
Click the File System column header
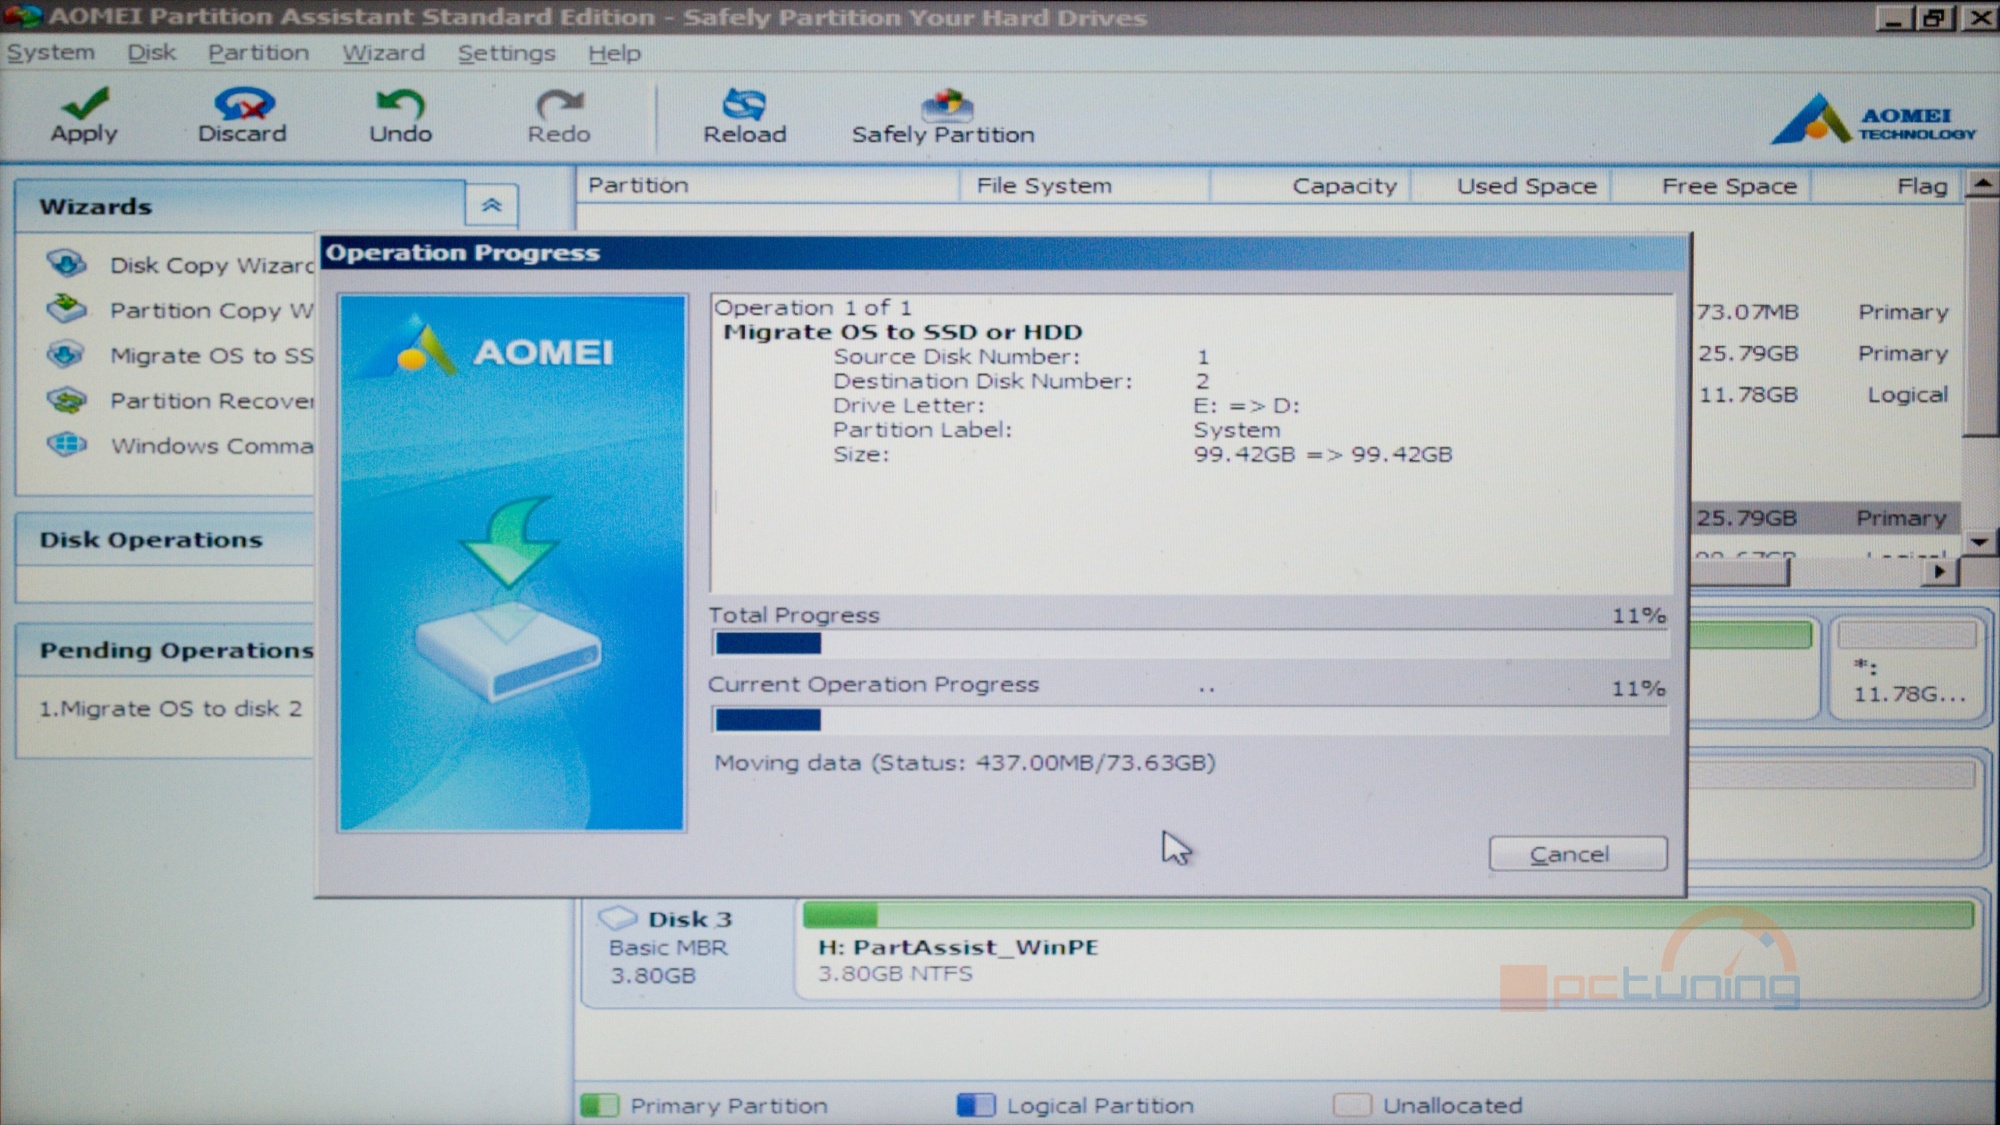1084,185
